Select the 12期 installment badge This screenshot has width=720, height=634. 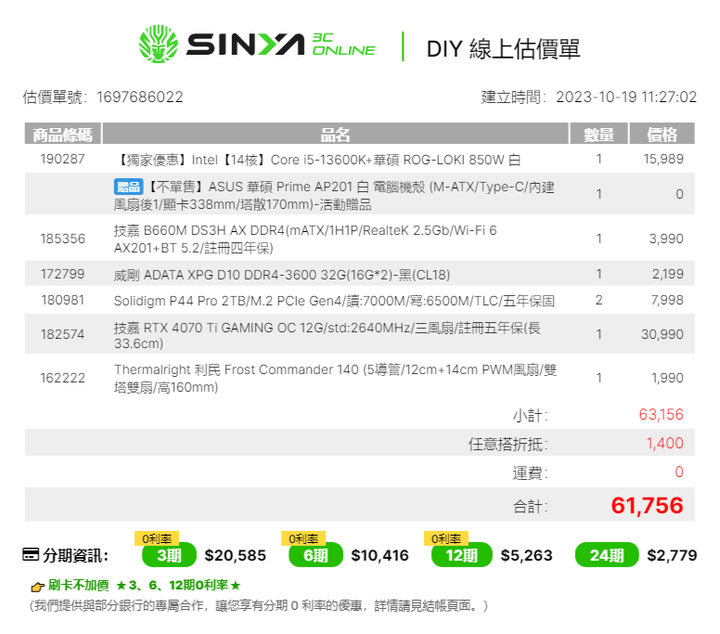pos(461,555)
